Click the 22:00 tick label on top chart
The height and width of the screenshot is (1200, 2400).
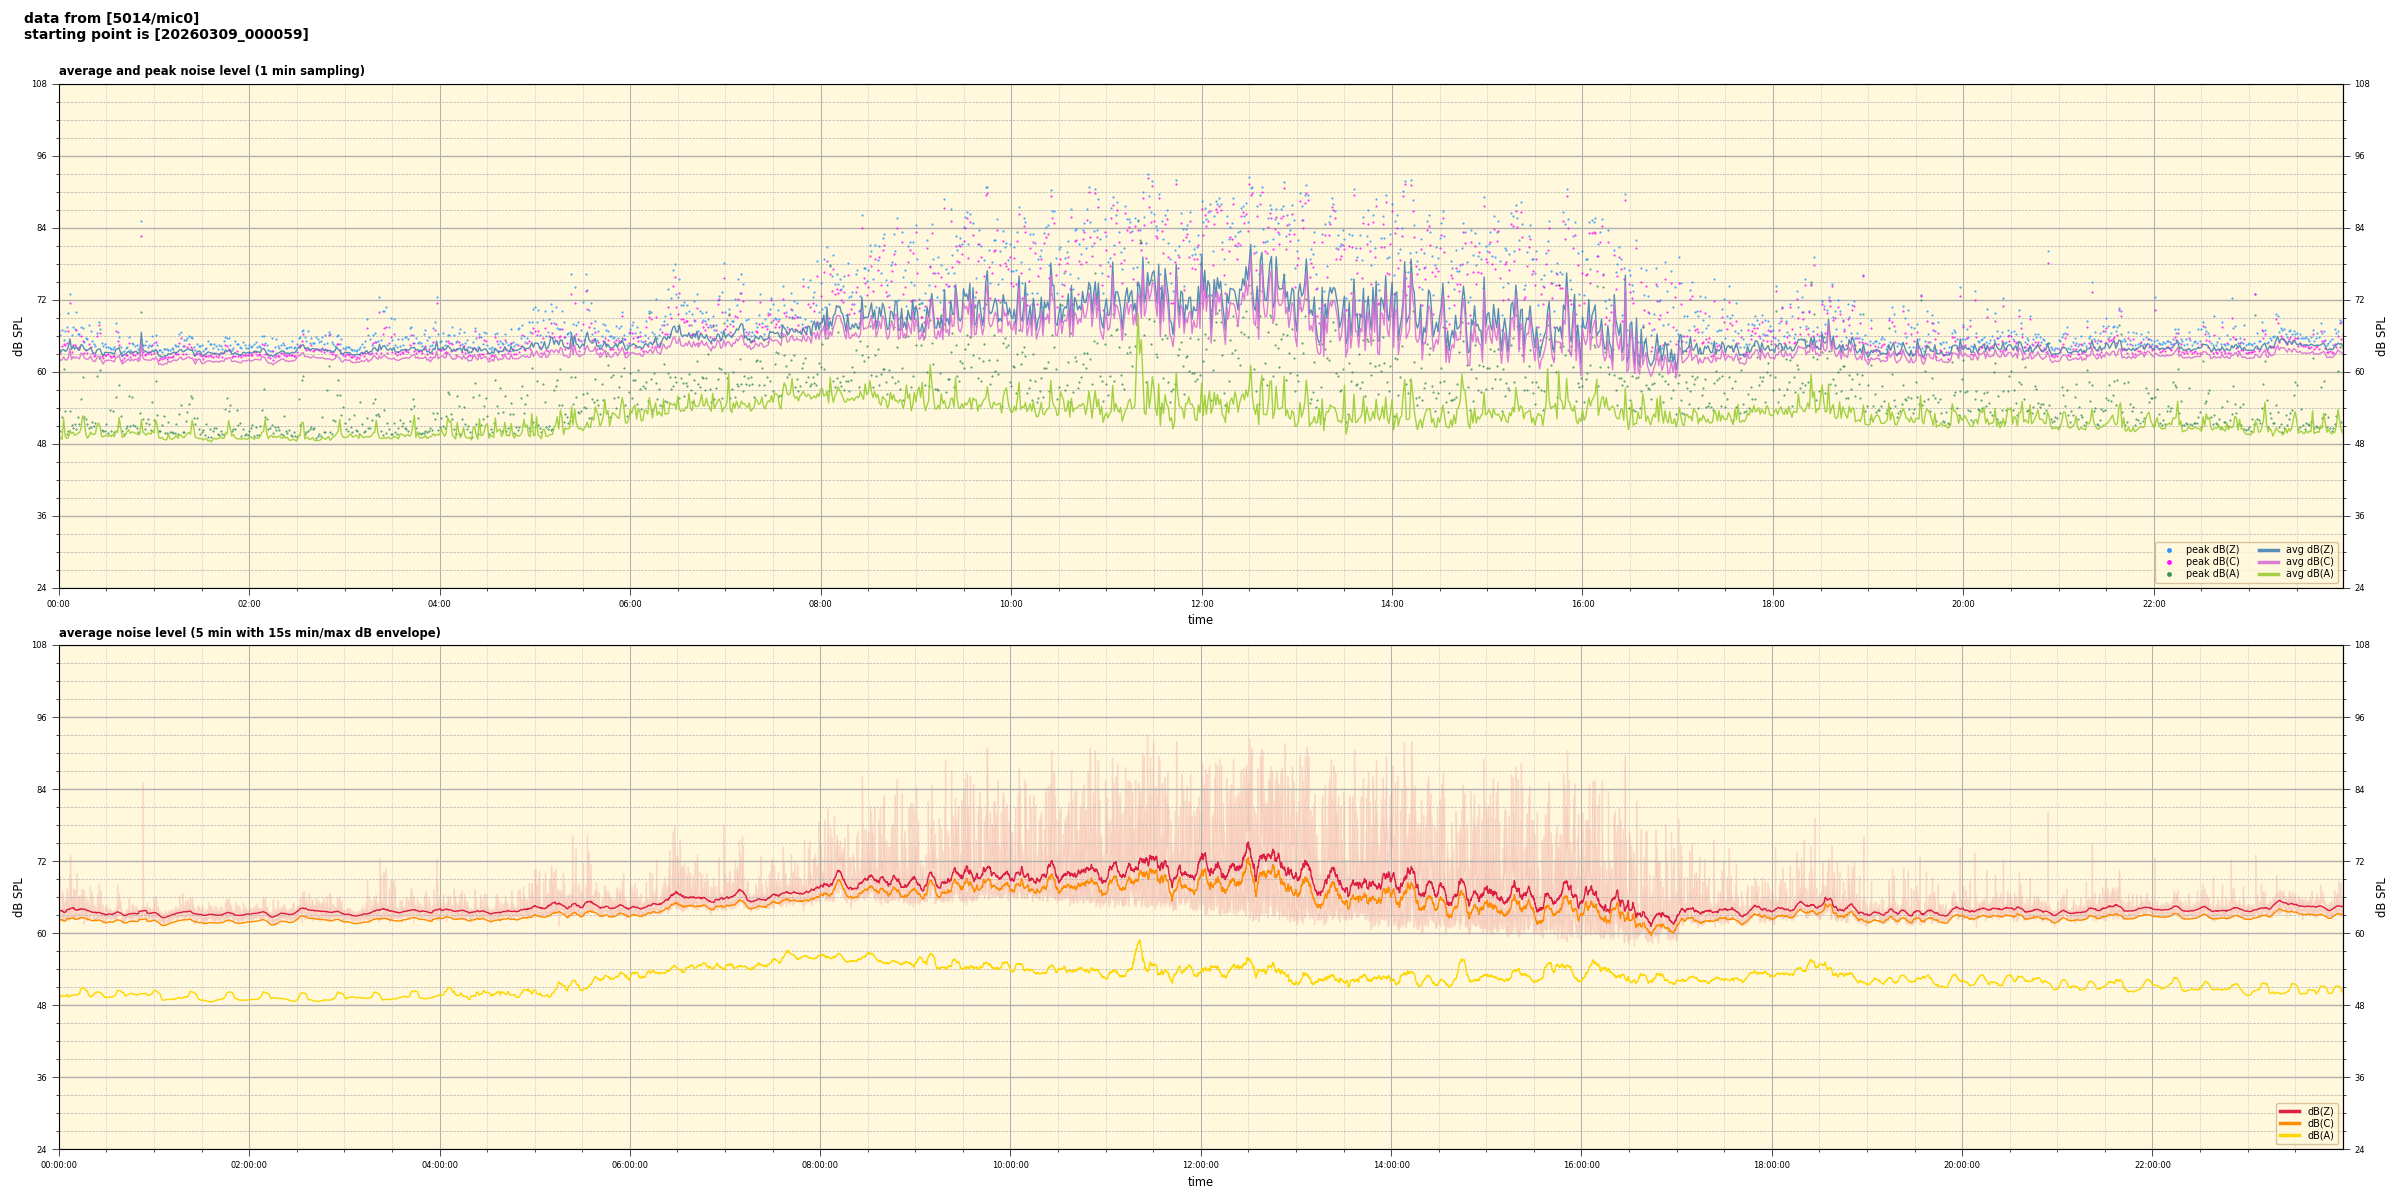tap(2153, 604)
